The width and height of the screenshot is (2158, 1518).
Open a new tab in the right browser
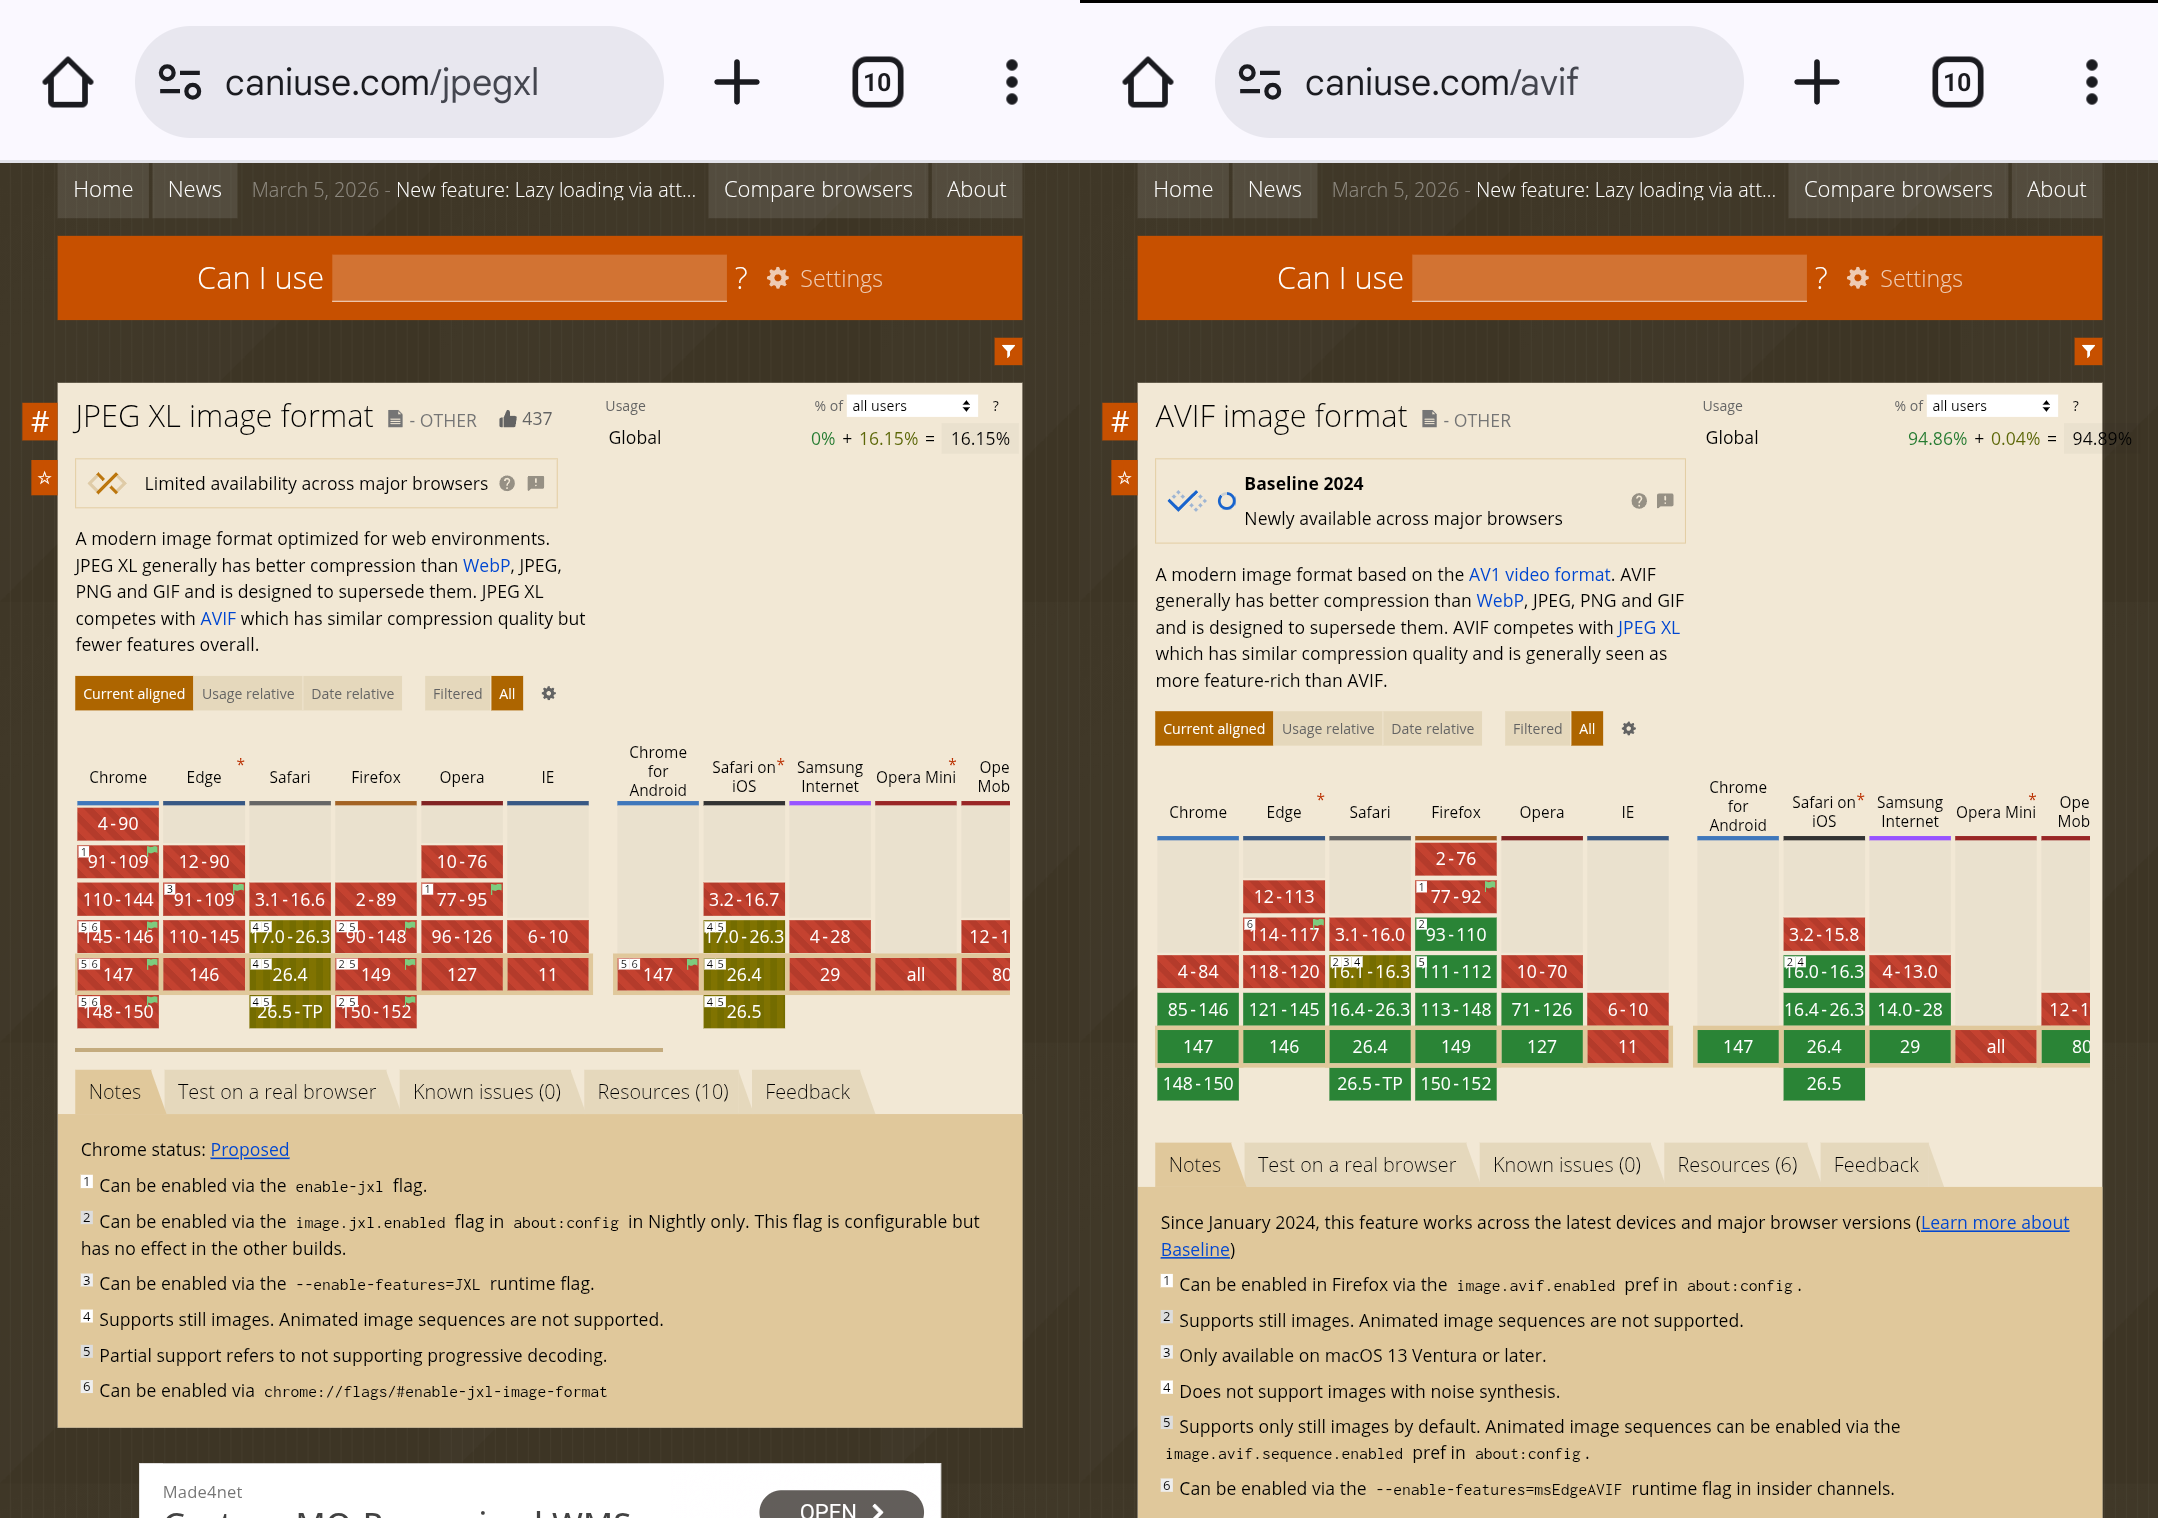pos(1816,82)
